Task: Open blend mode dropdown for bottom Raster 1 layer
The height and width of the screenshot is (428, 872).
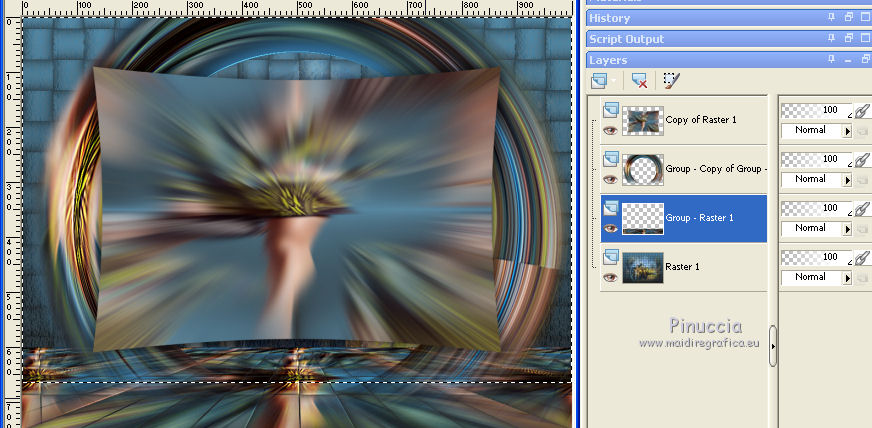Action: [848, 278]
